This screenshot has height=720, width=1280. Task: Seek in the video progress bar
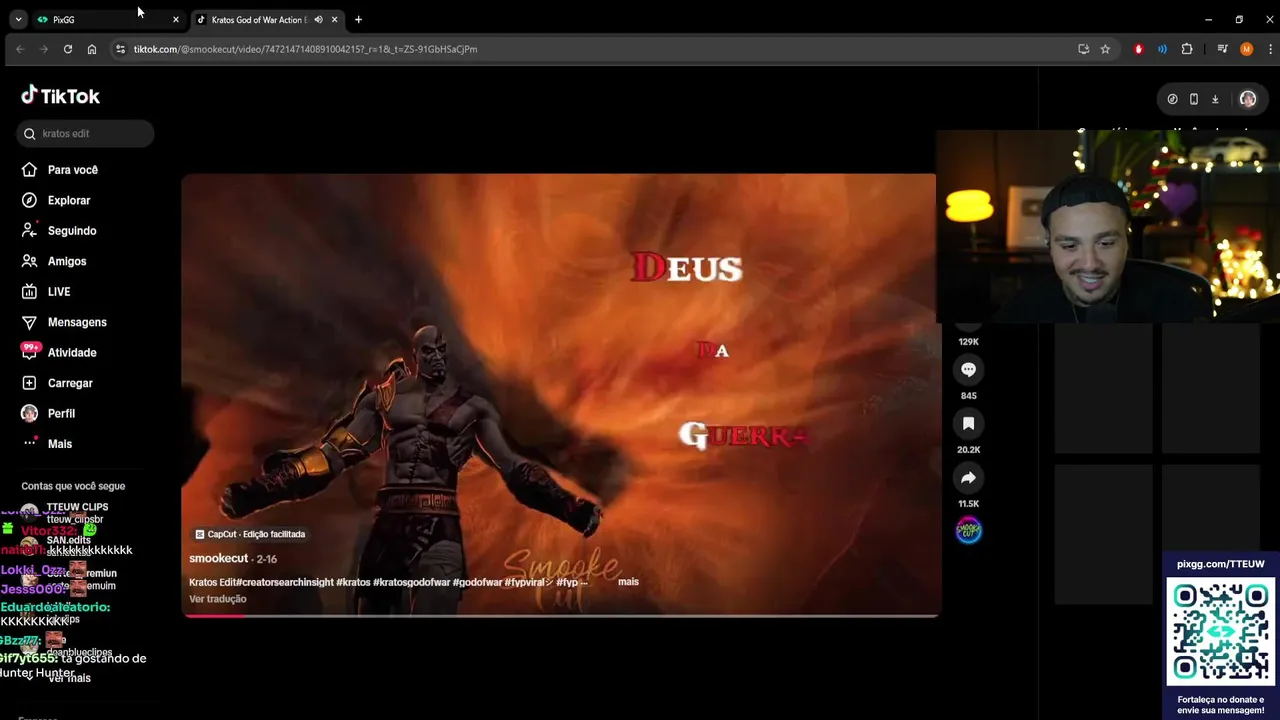click(x=559, y=615)
